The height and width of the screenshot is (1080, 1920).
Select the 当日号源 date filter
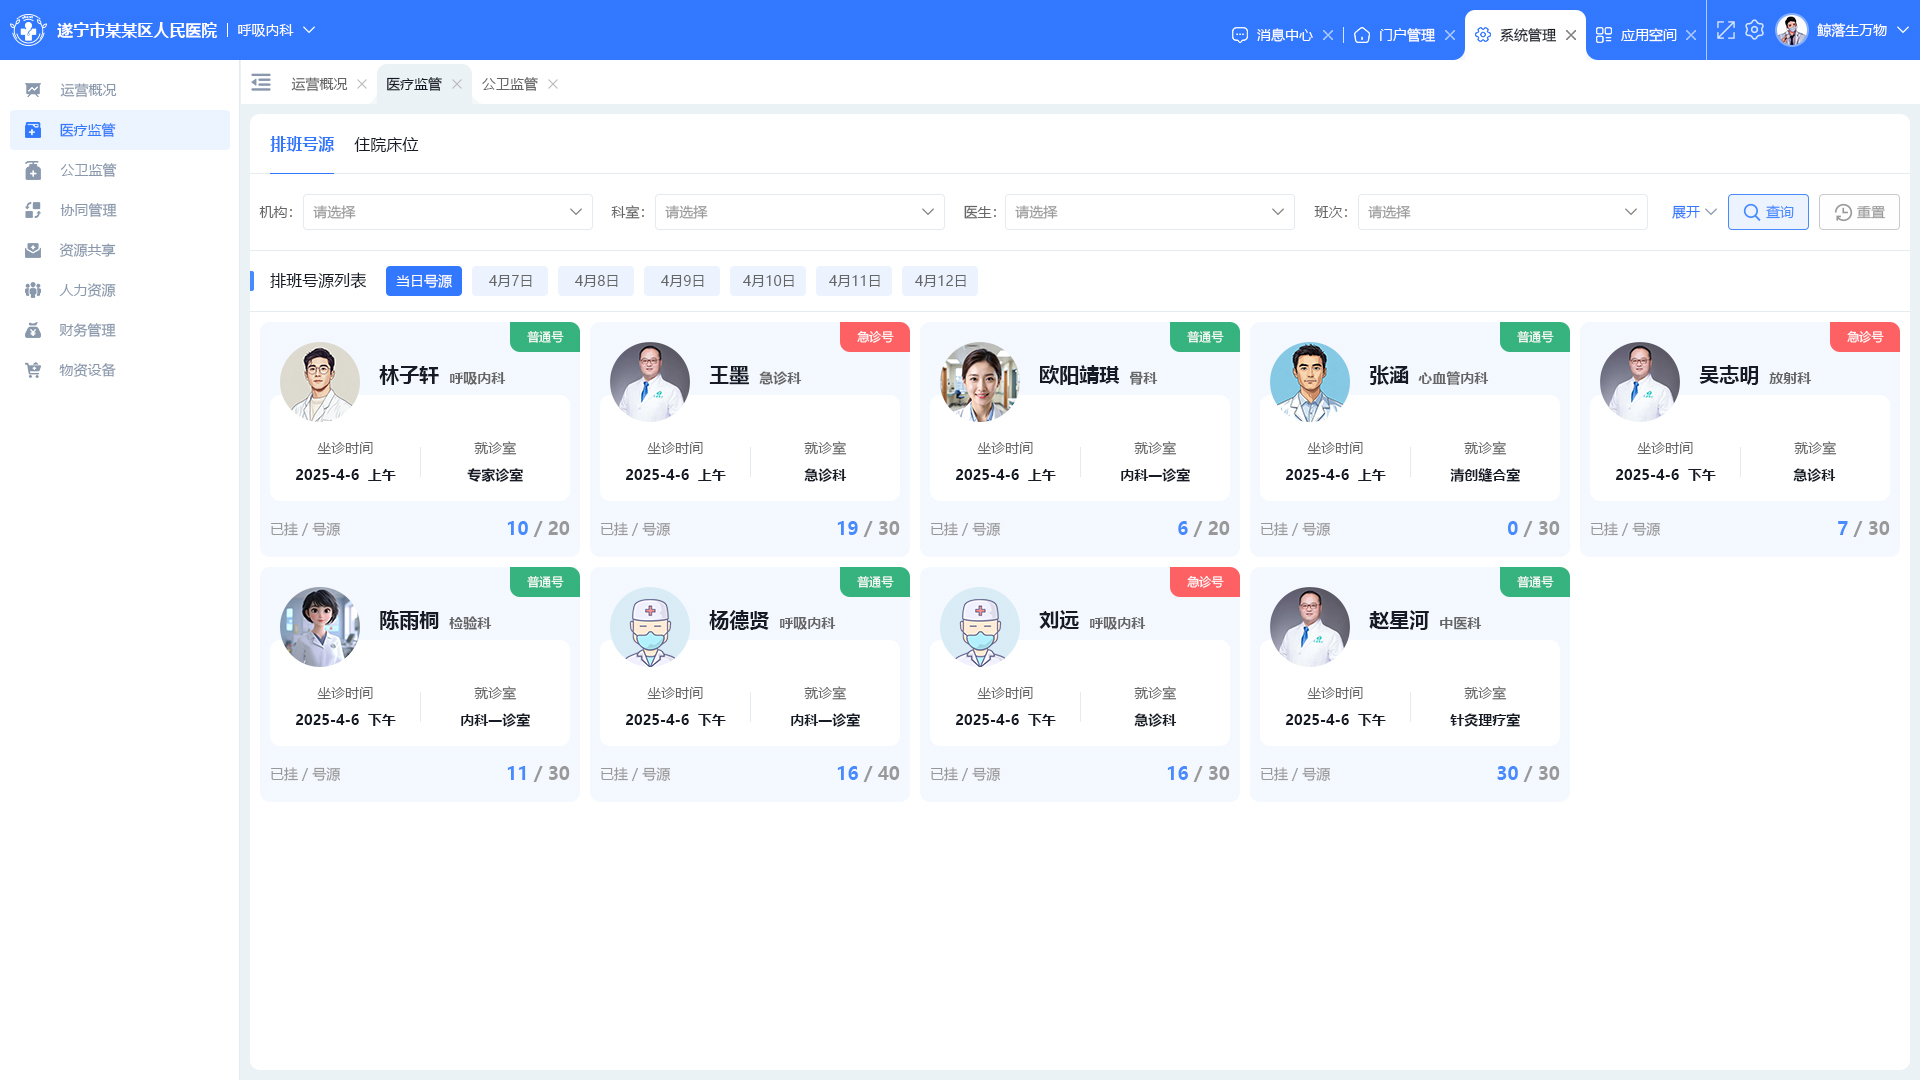click(x=423, y=281)
